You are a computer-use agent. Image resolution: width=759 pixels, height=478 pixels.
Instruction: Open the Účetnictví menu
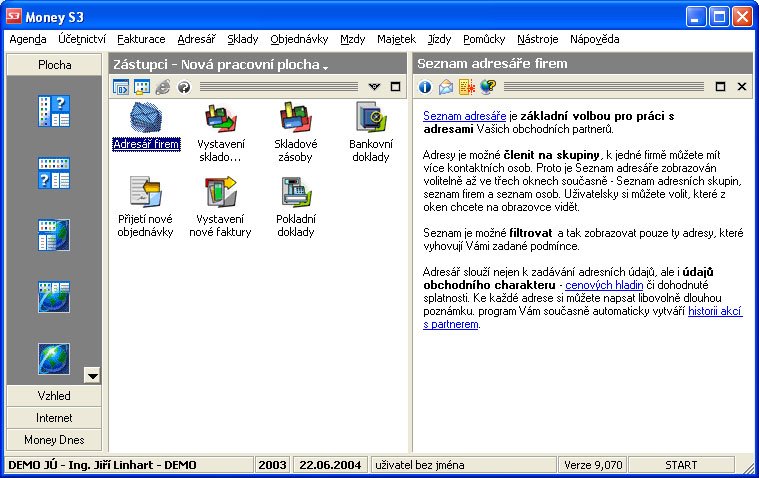tap(82, 39)
